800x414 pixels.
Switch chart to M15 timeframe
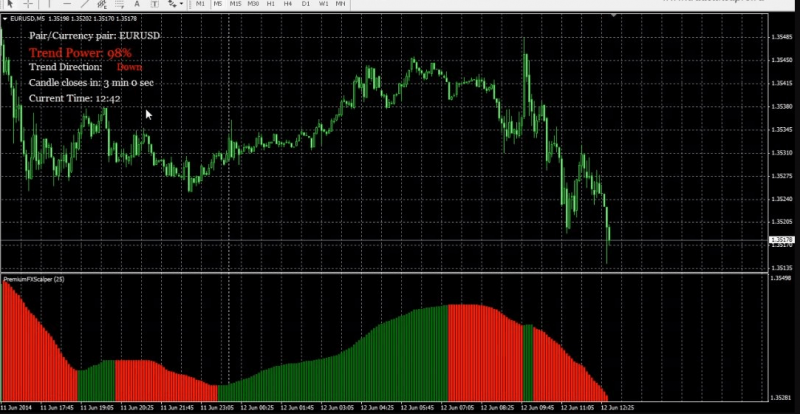pyautogui.click(x=236, y=4)
